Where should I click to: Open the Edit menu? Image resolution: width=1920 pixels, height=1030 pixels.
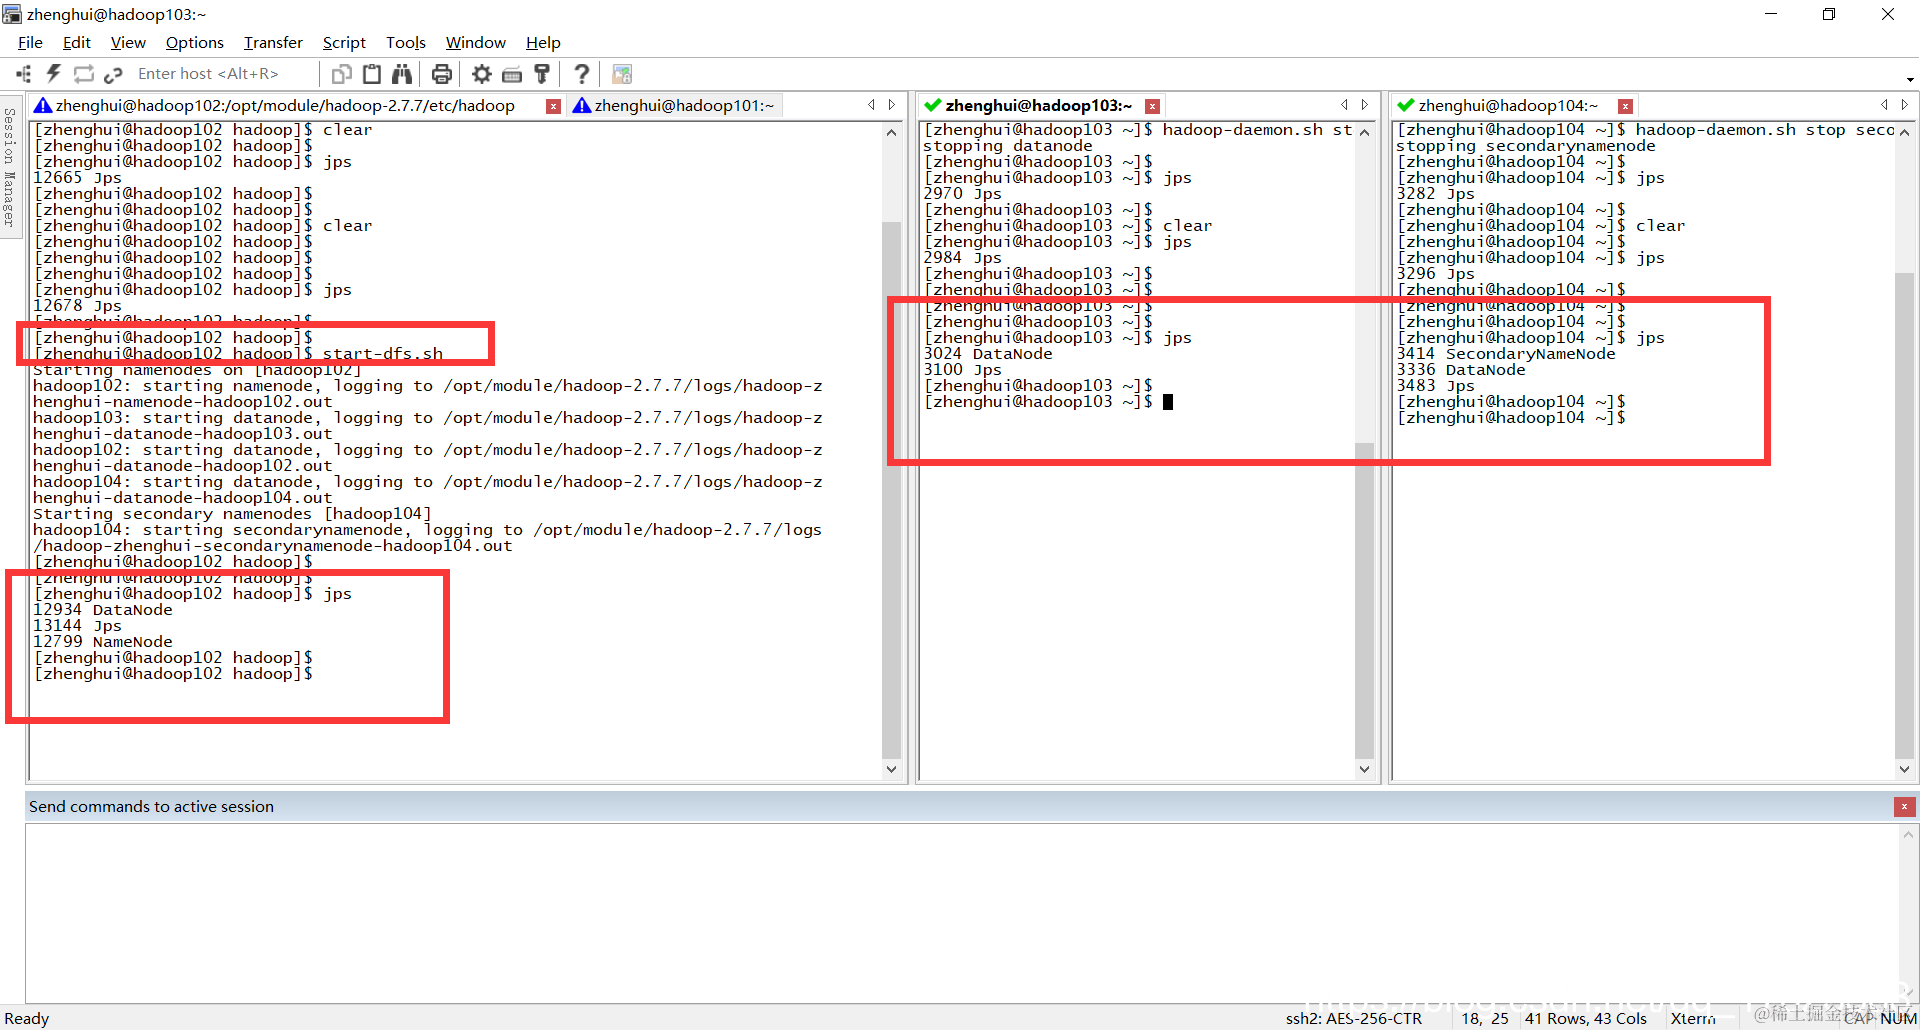click(x=76, y=42)
